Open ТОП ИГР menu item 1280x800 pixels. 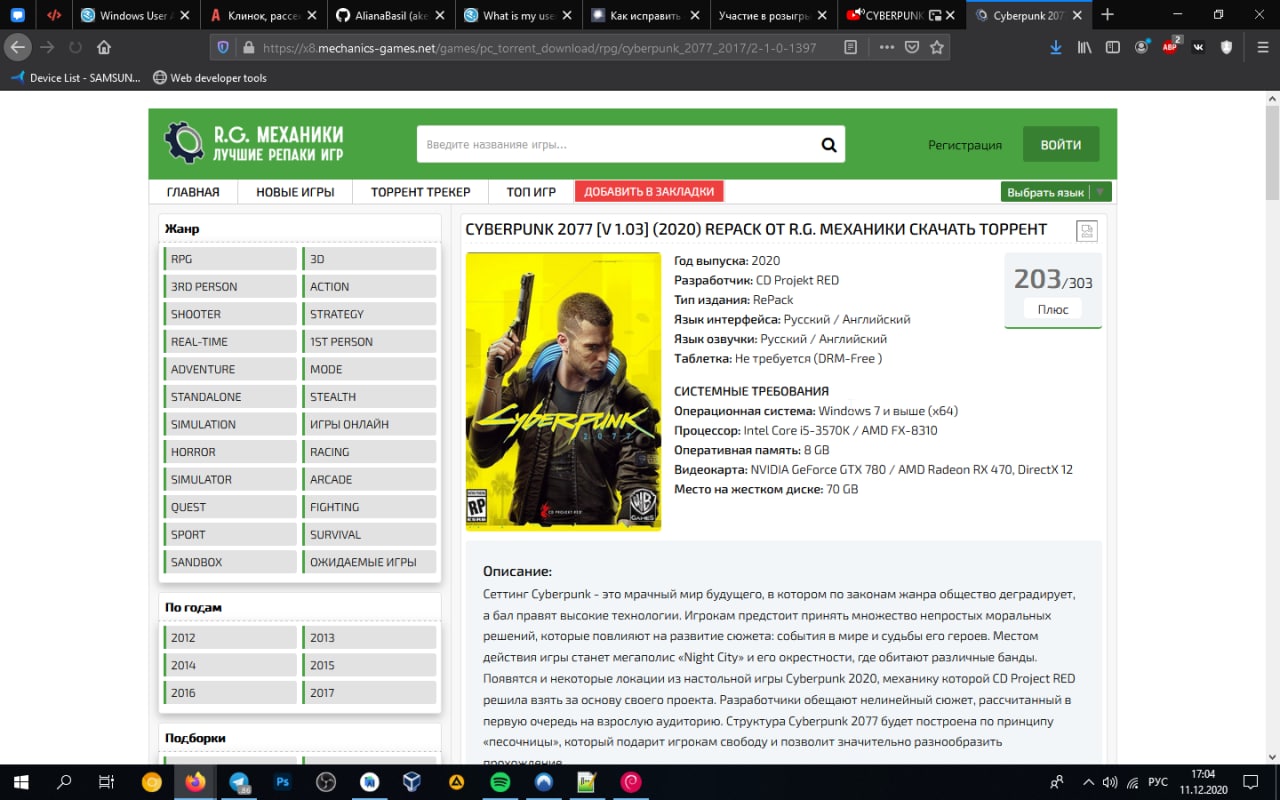531,192
